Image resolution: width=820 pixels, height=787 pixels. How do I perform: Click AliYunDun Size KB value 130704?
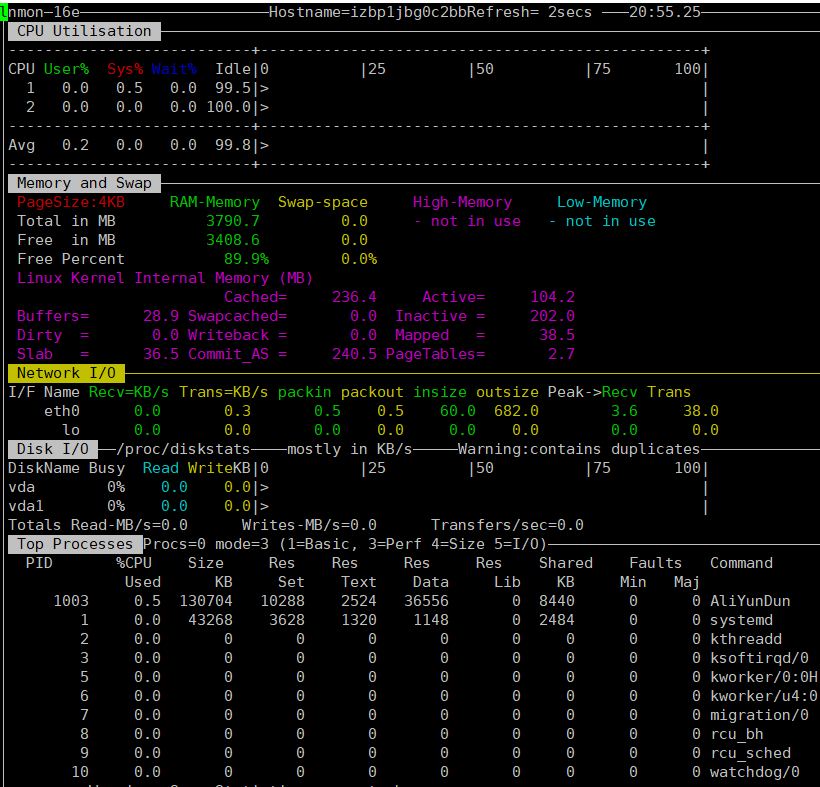pos(206,601)
